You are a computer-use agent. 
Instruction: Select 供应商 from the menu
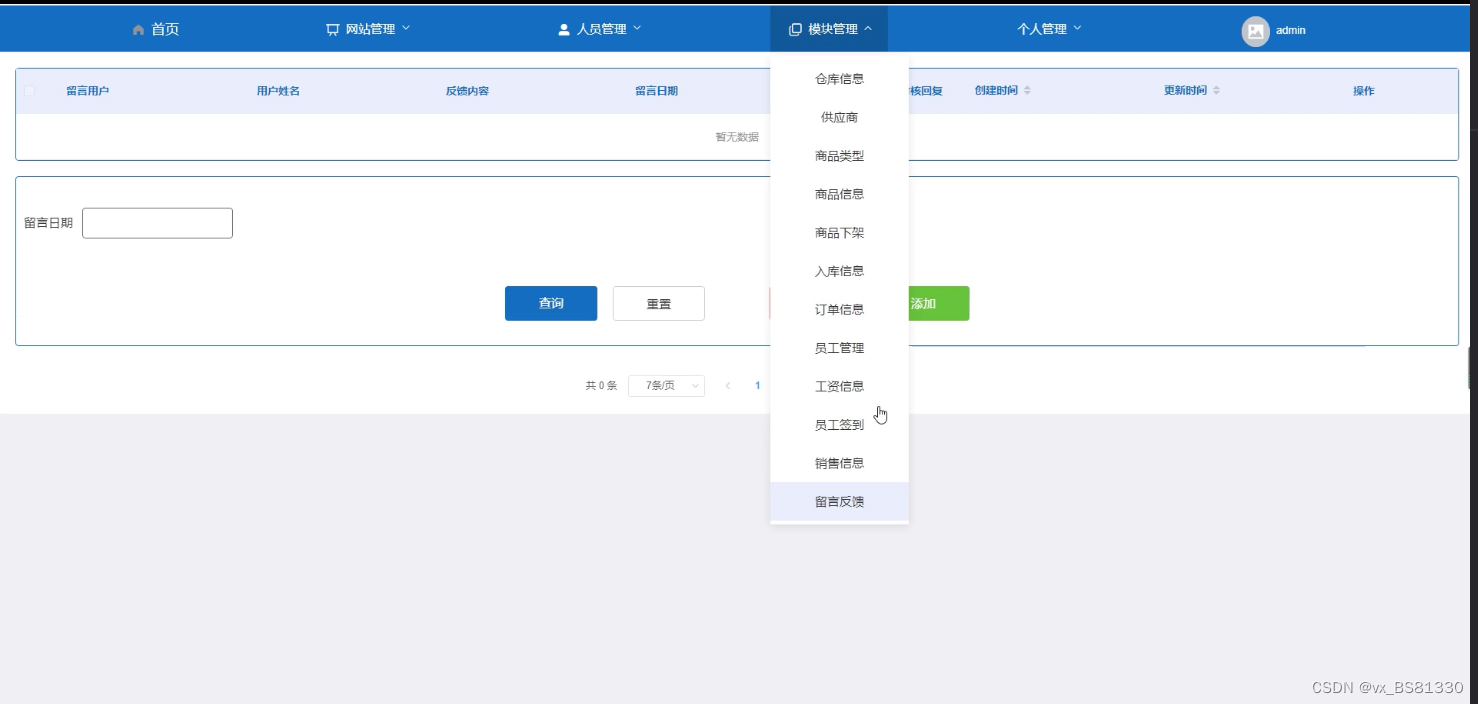click(839, 118)
